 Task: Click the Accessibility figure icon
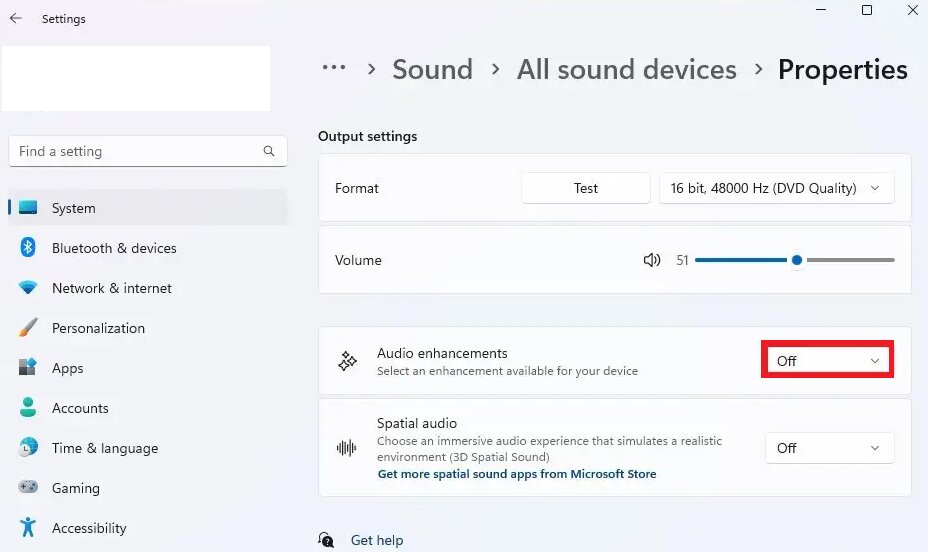pyautogui.click(x=28, y=527)
